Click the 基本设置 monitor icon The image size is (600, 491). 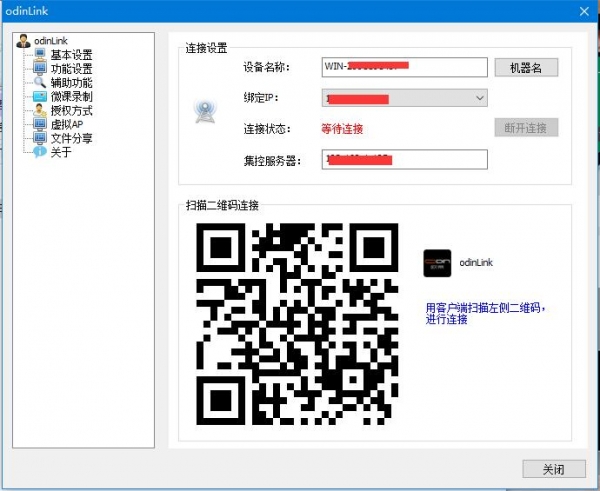40,54
